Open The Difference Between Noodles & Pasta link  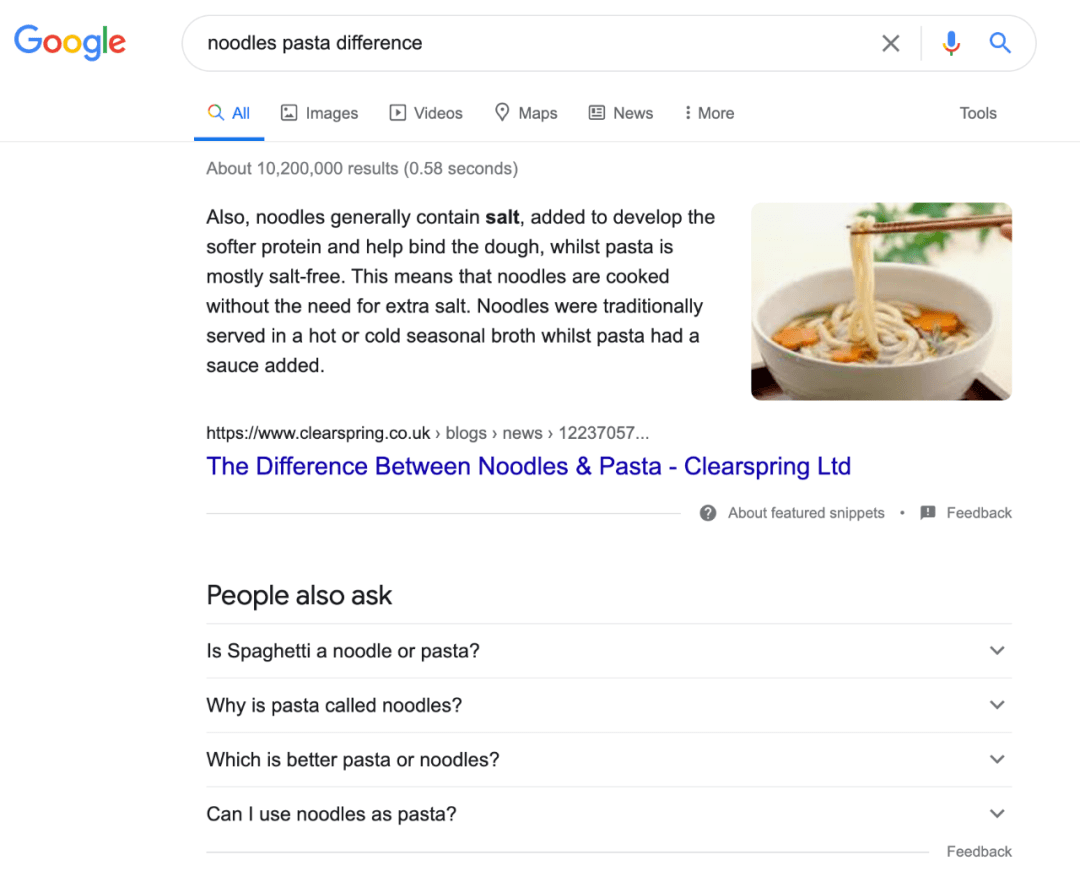point(528,466)
